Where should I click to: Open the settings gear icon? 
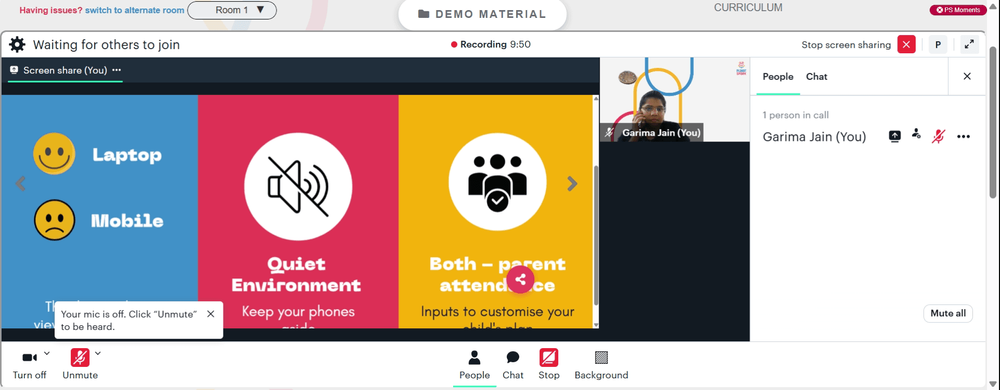(x=17, y=45)
